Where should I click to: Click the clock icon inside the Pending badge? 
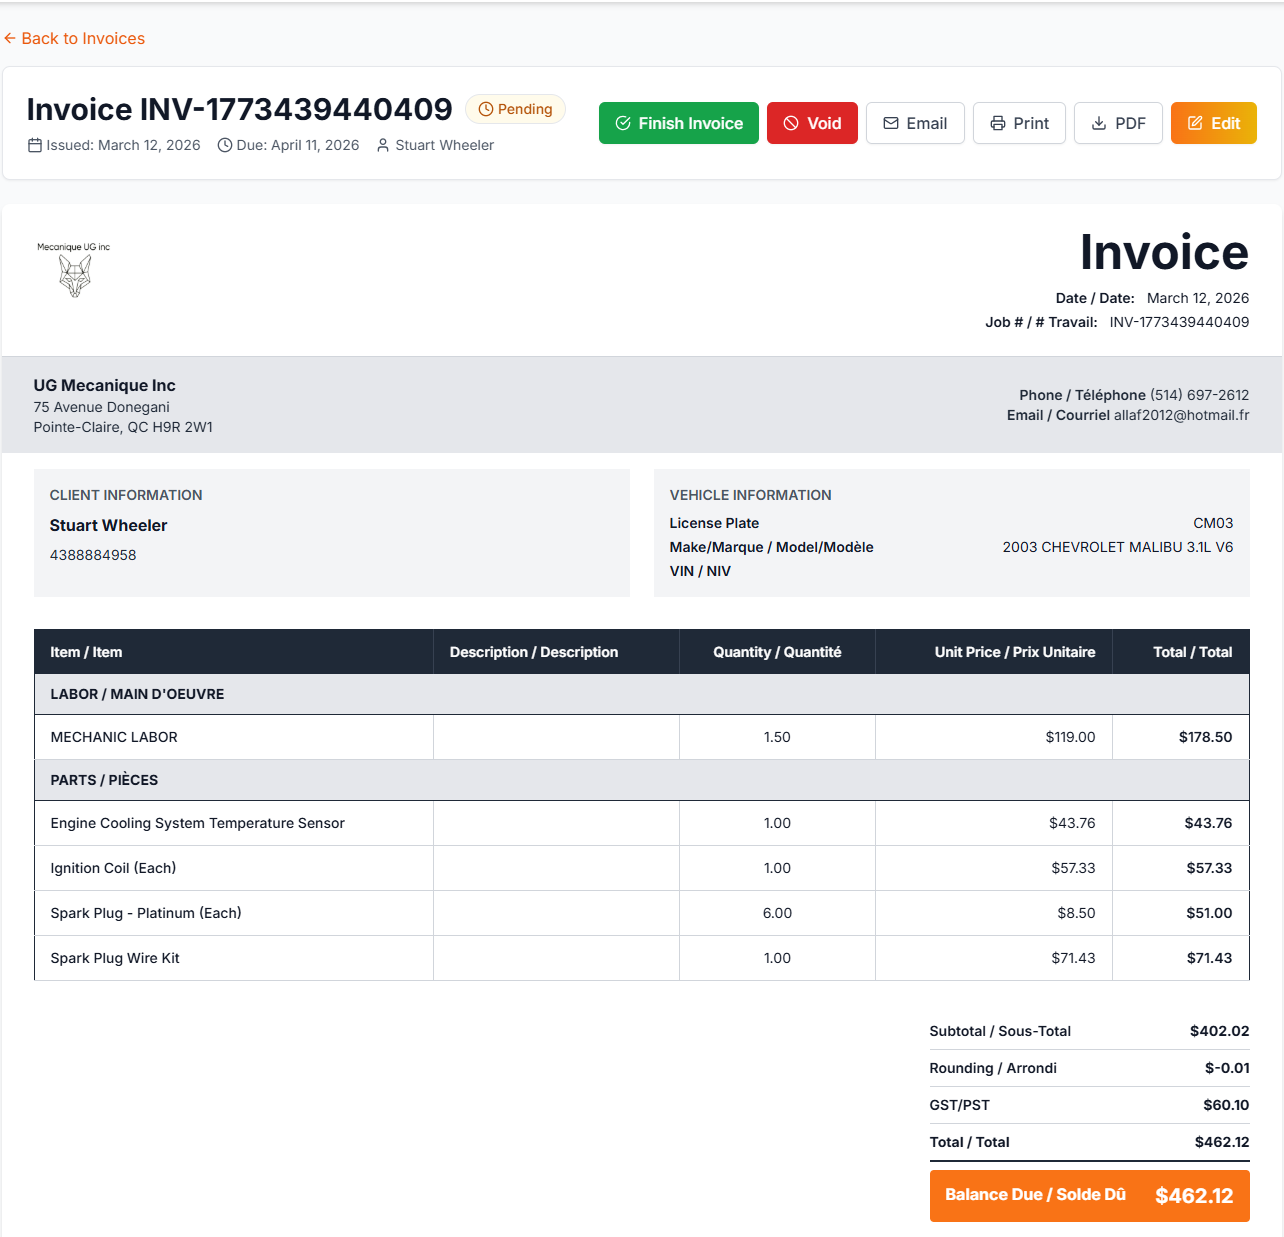pos(485,109)
